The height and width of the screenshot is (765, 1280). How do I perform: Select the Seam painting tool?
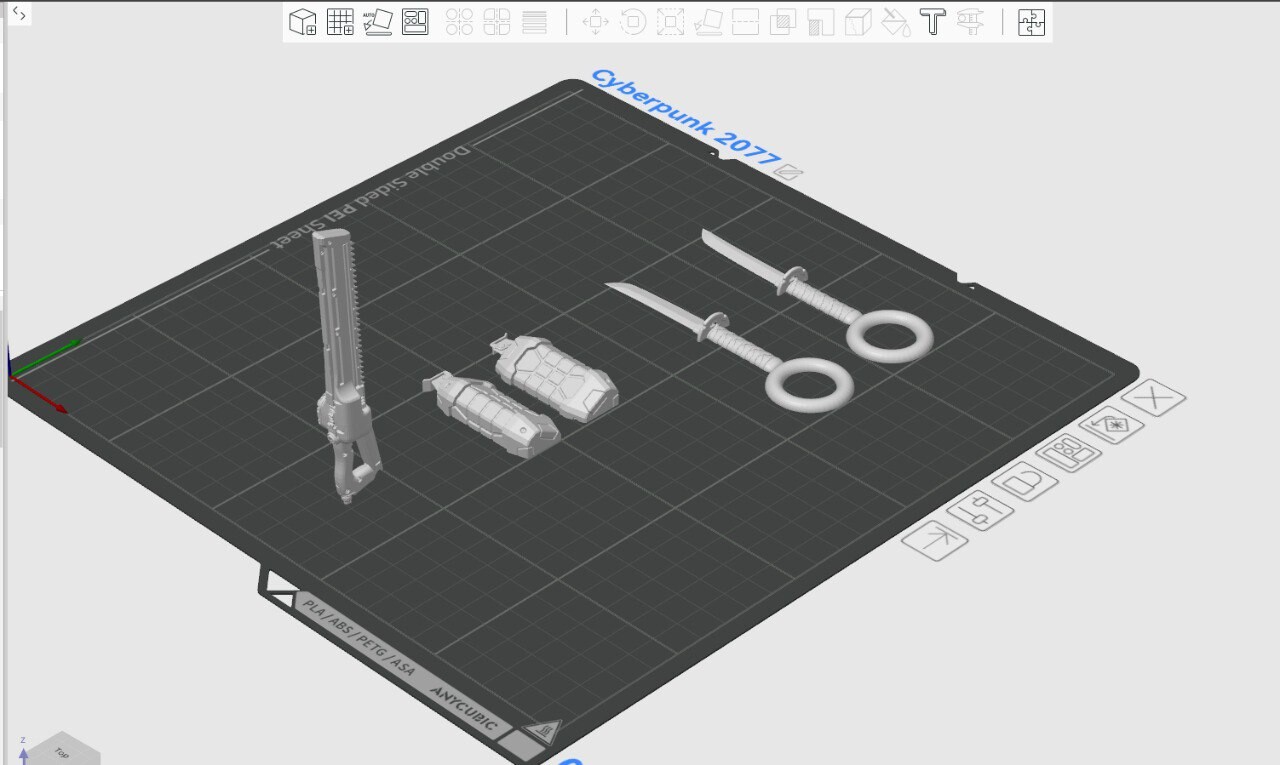(x=858, y=22)
